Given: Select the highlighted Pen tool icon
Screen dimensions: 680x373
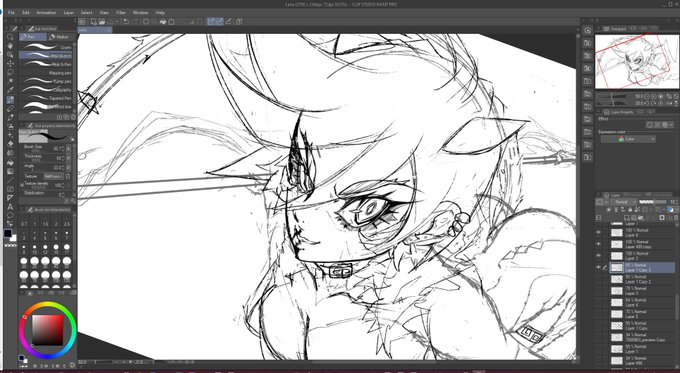Looking at the screenshot, I should pos(10,100).
